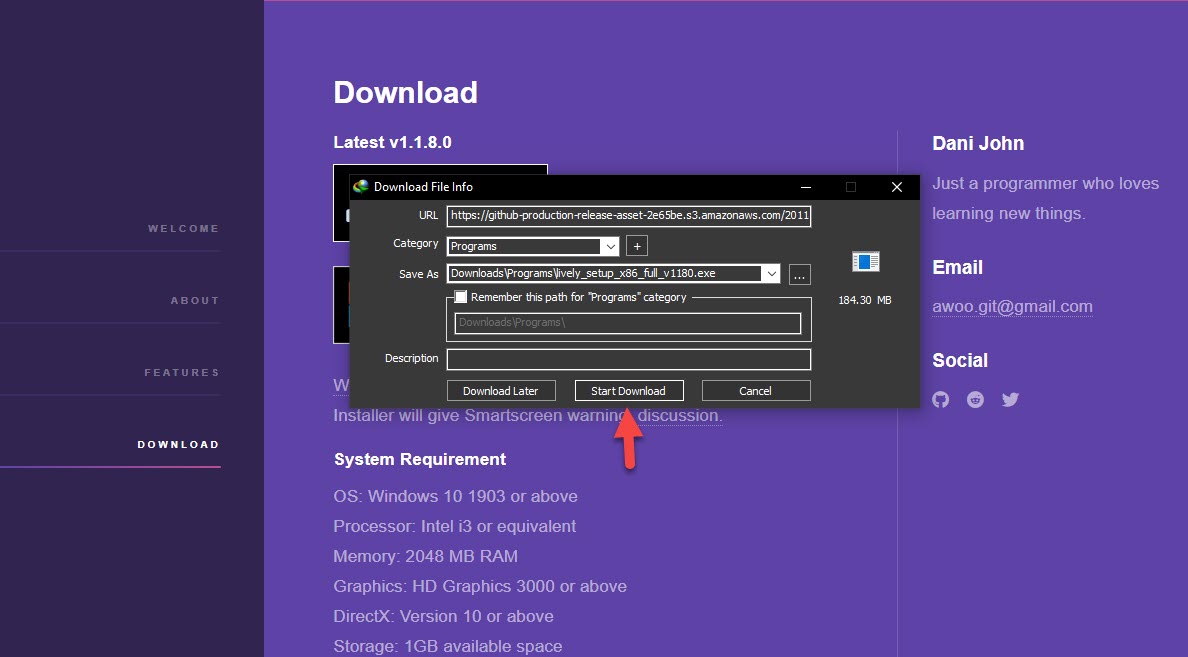This screenshot has width=1188, height=657.
Task: Click the browse ellipsis button beside Save As
Action: tap(799, 274)
